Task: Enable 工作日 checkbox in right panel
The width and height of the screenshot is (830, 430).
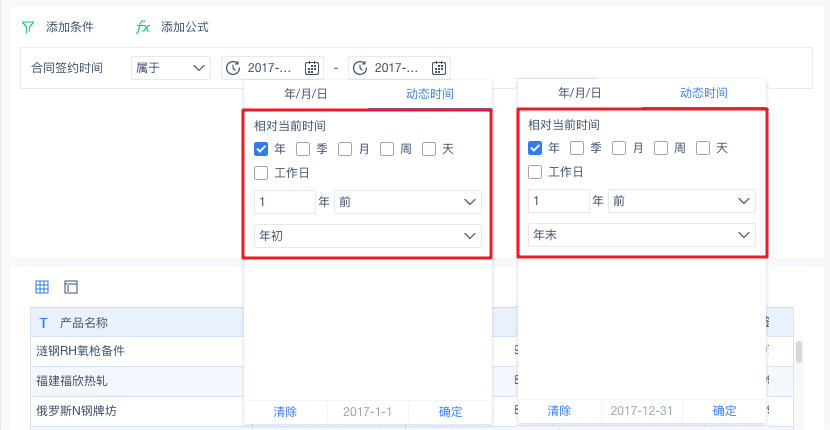Action: (x=536, y=172)
